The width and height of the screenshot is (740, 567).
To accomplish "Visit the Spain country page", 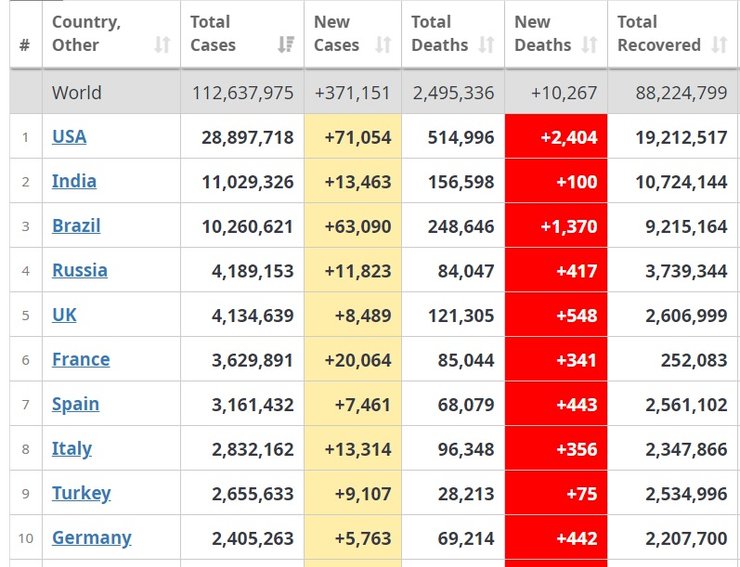I will point(75,404).
